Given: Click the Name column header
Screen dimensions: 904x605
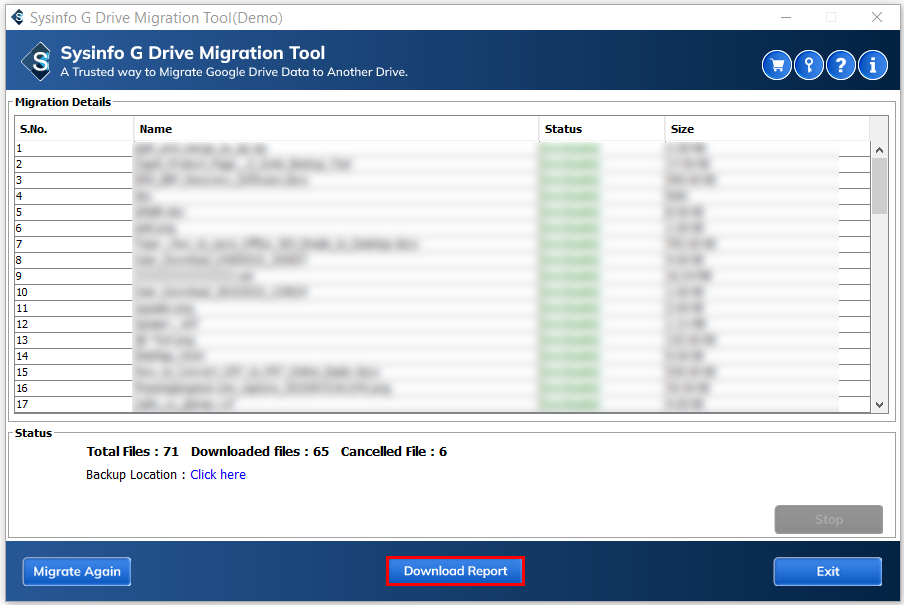Looking at the screenshot, I should 337,129.
